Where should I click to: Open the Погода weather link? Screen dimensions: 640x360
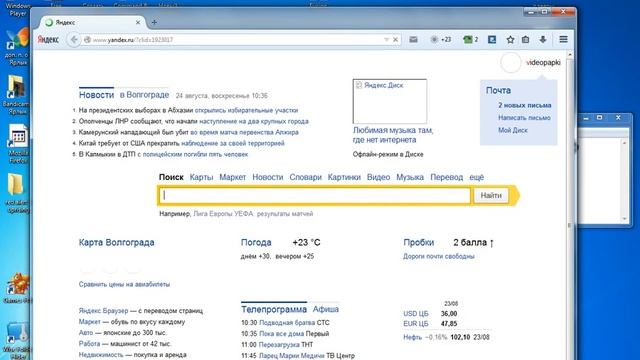(x=256, y=242)
